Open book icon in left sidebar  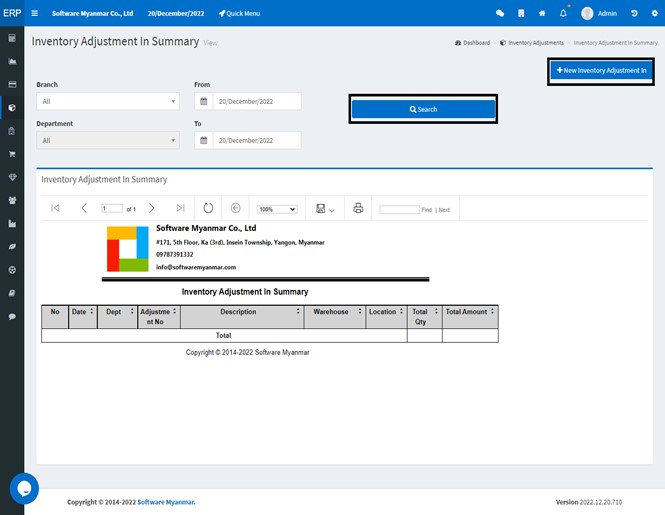point(12,293)
